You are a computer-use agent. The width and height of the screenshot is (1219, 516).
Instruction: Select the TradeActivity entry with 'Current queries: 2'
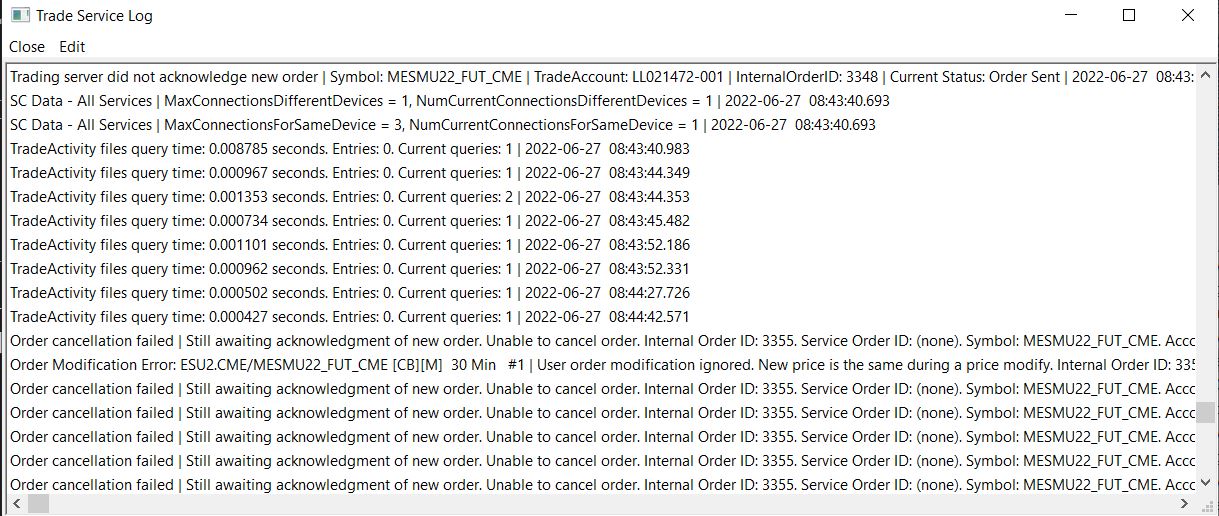349,197
